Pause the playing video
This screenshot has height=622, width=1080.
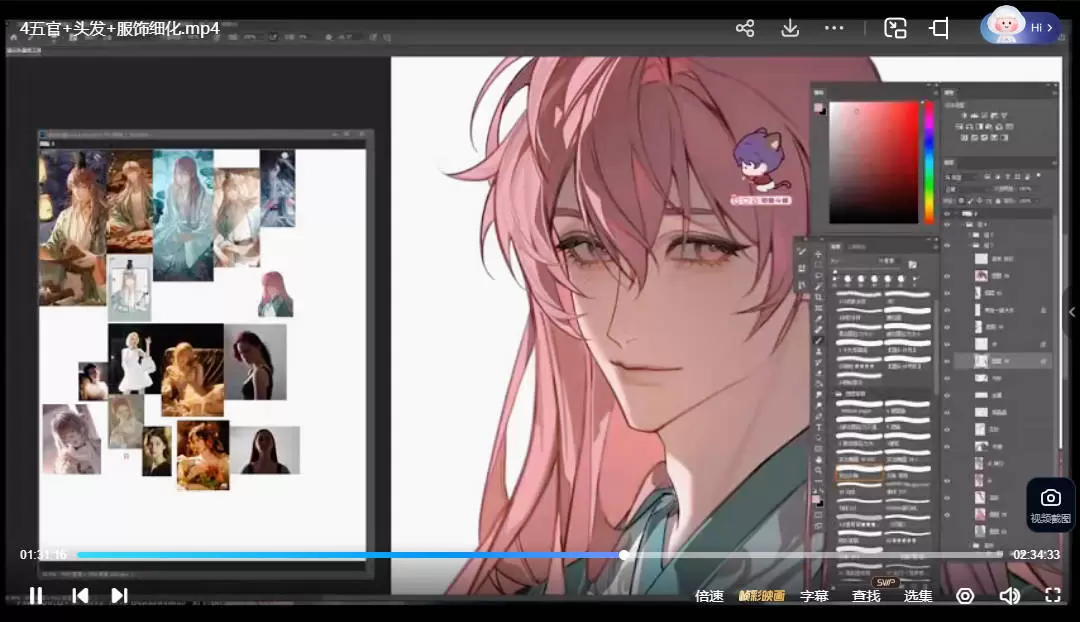click(x=36, y=596)
